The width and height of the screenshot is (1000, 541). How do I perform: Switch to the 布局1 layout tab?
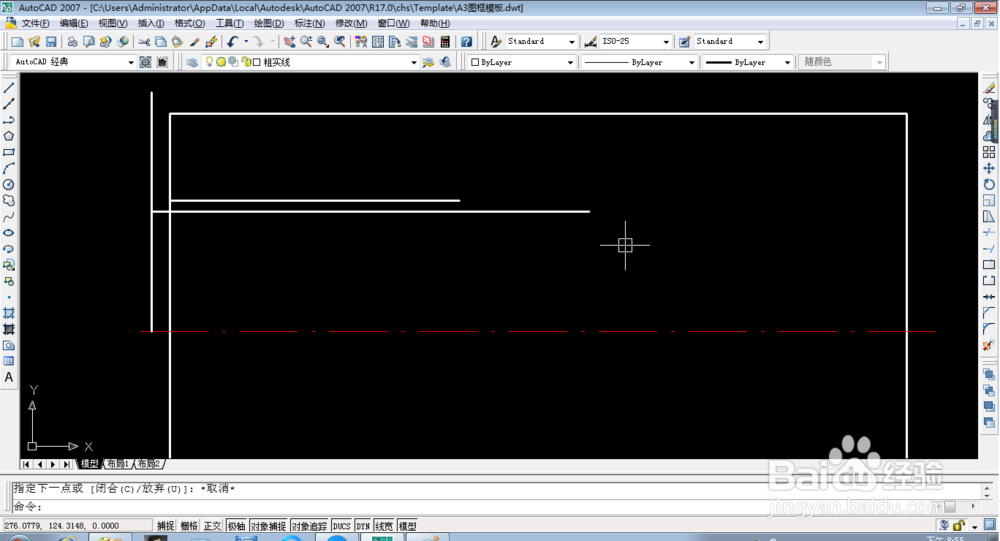(x=118, y=464)
